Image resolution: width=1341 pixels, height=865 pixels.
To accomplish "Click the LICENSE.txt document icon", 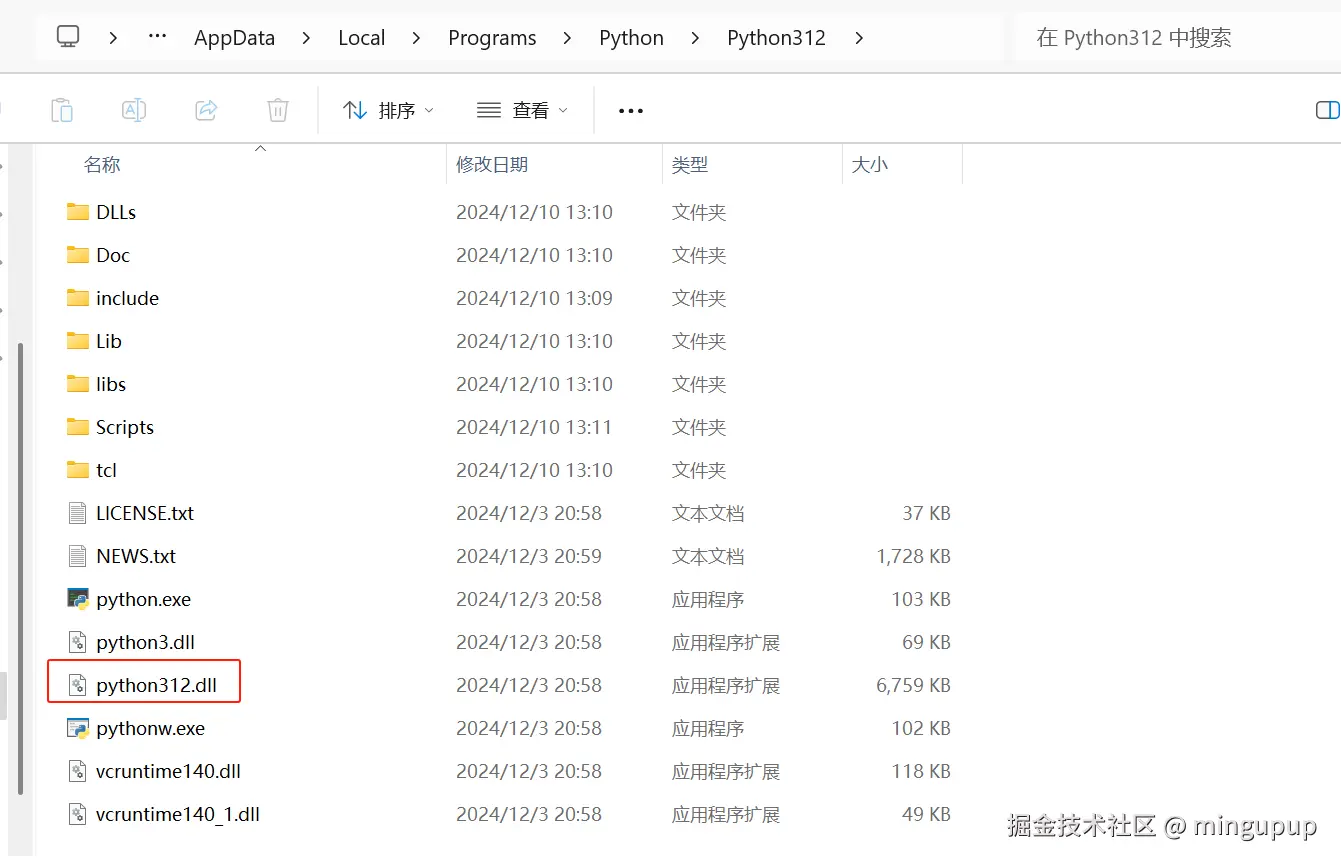I will tap(78, 513).
